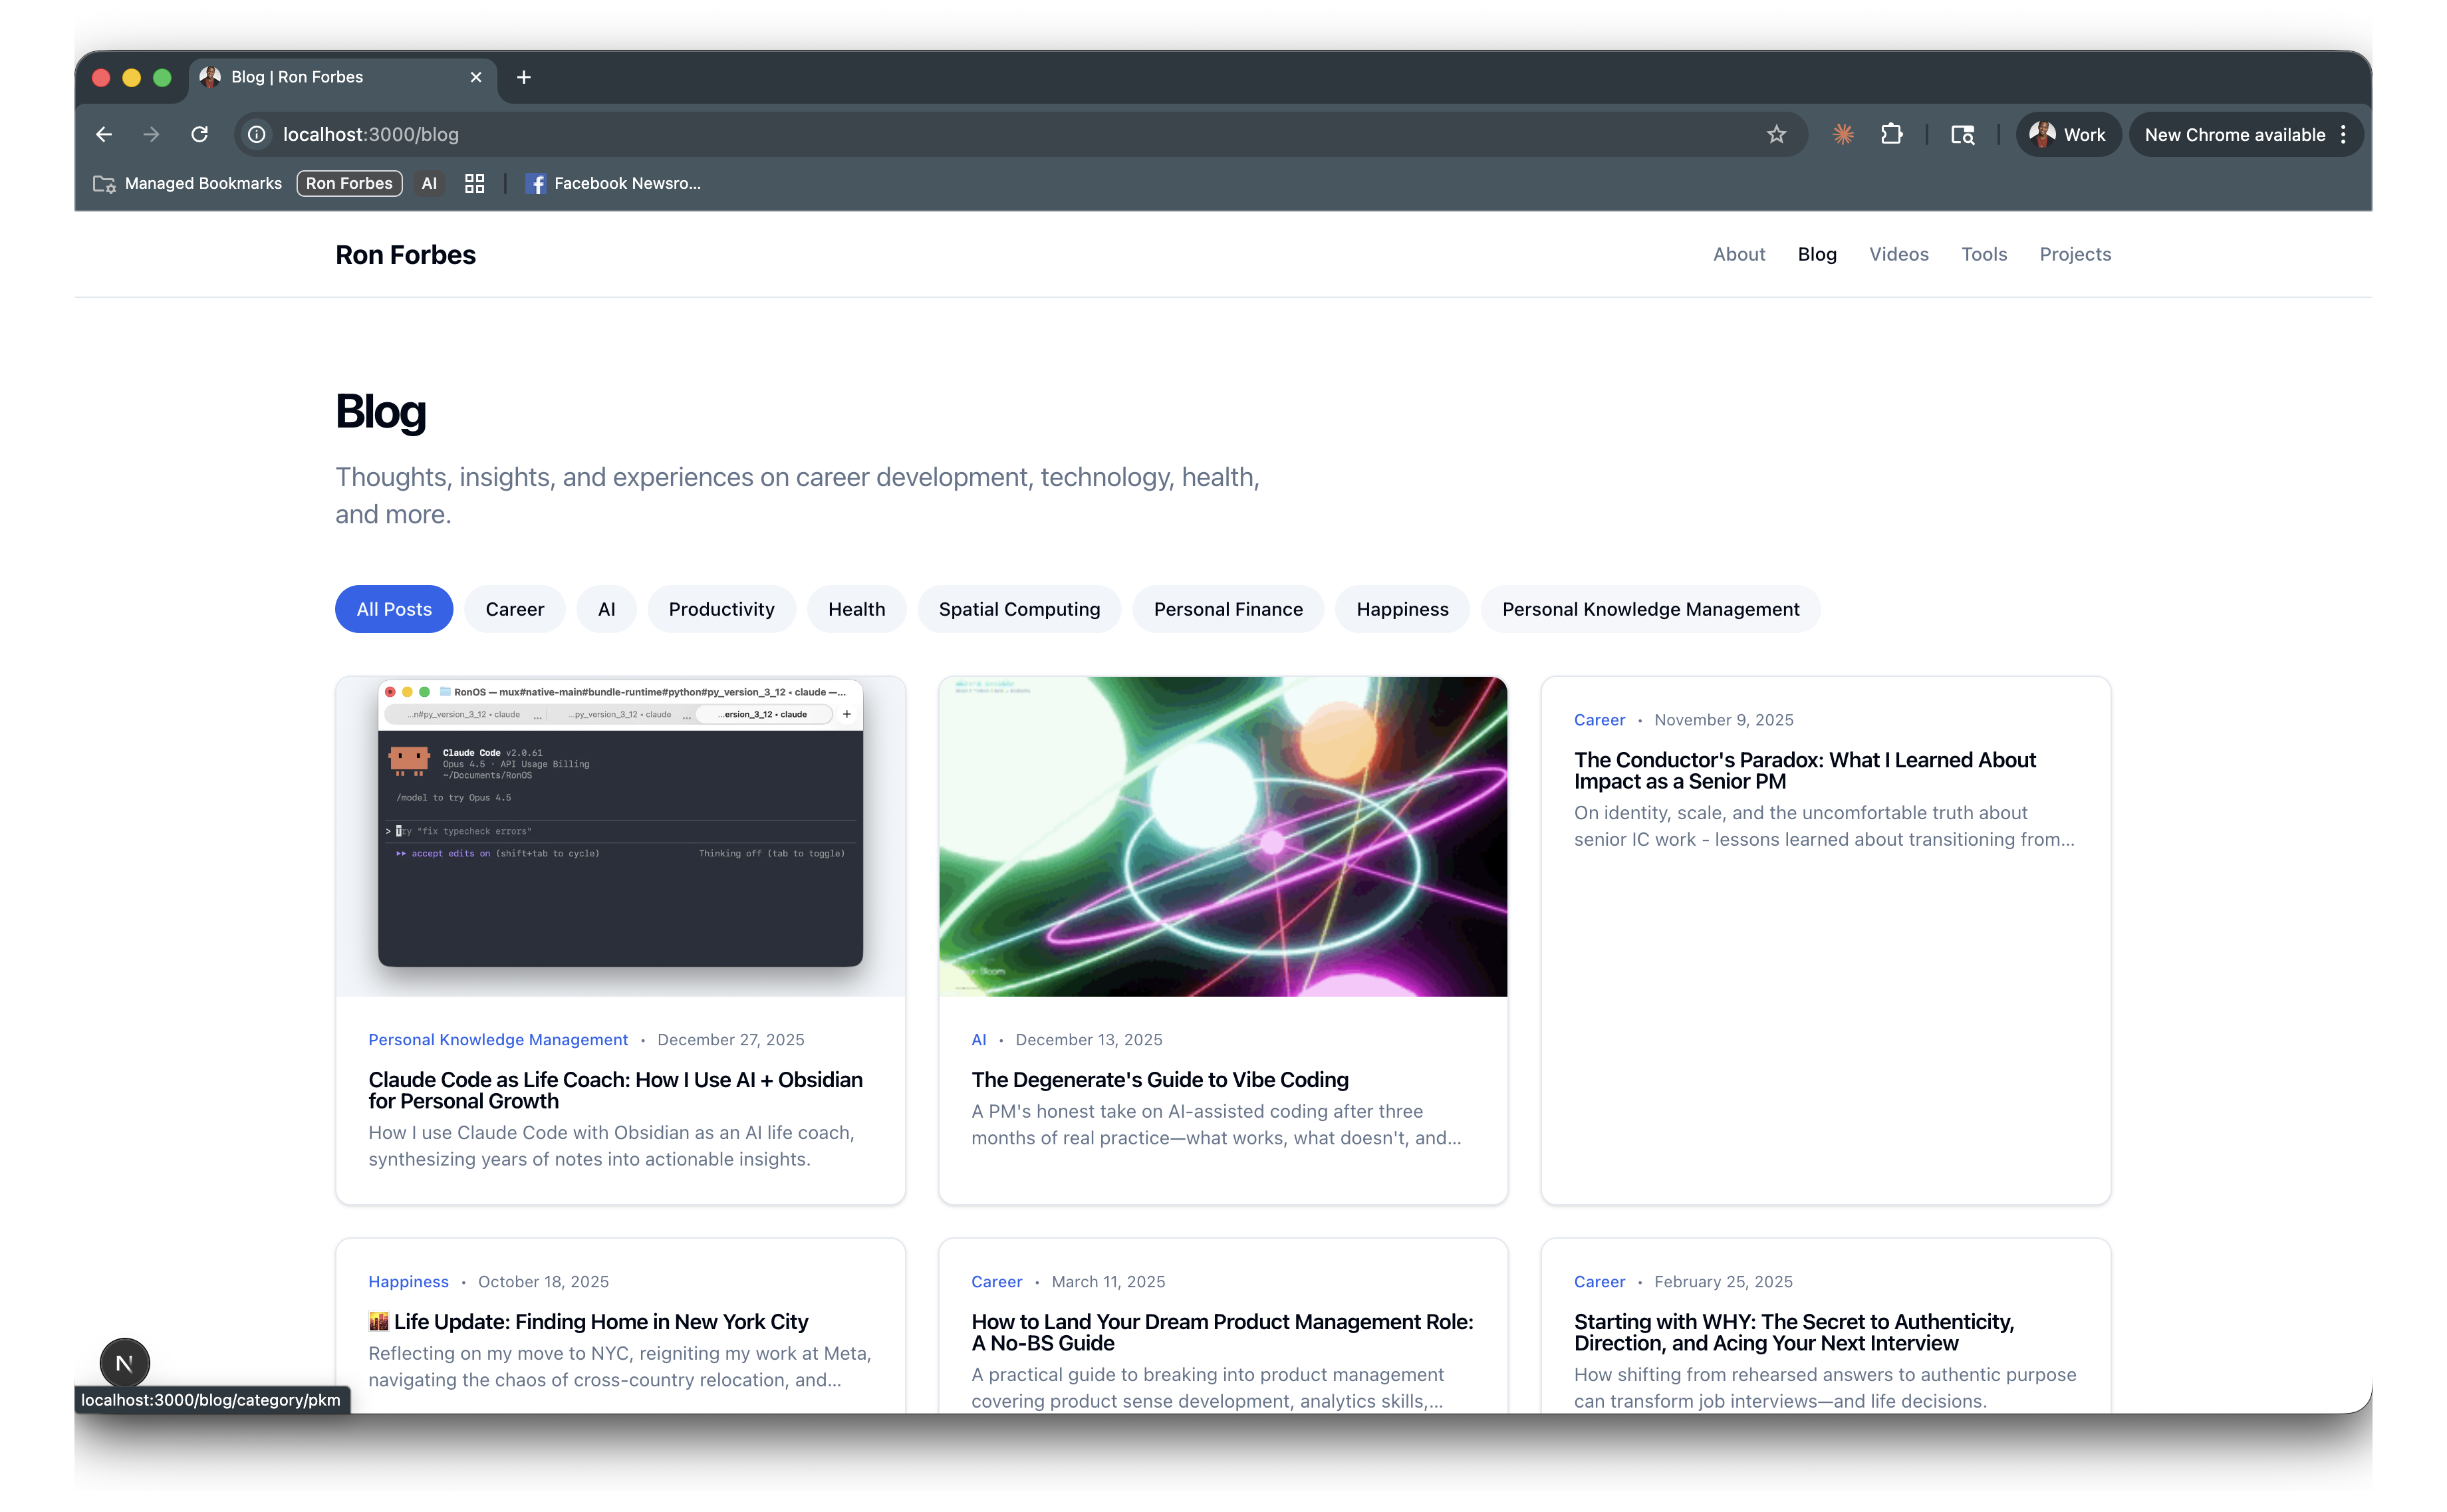Bookmark this page using the star icon
Image resolution: width=2447 pixels, height=1512 pixels.
coord(1777,134)
